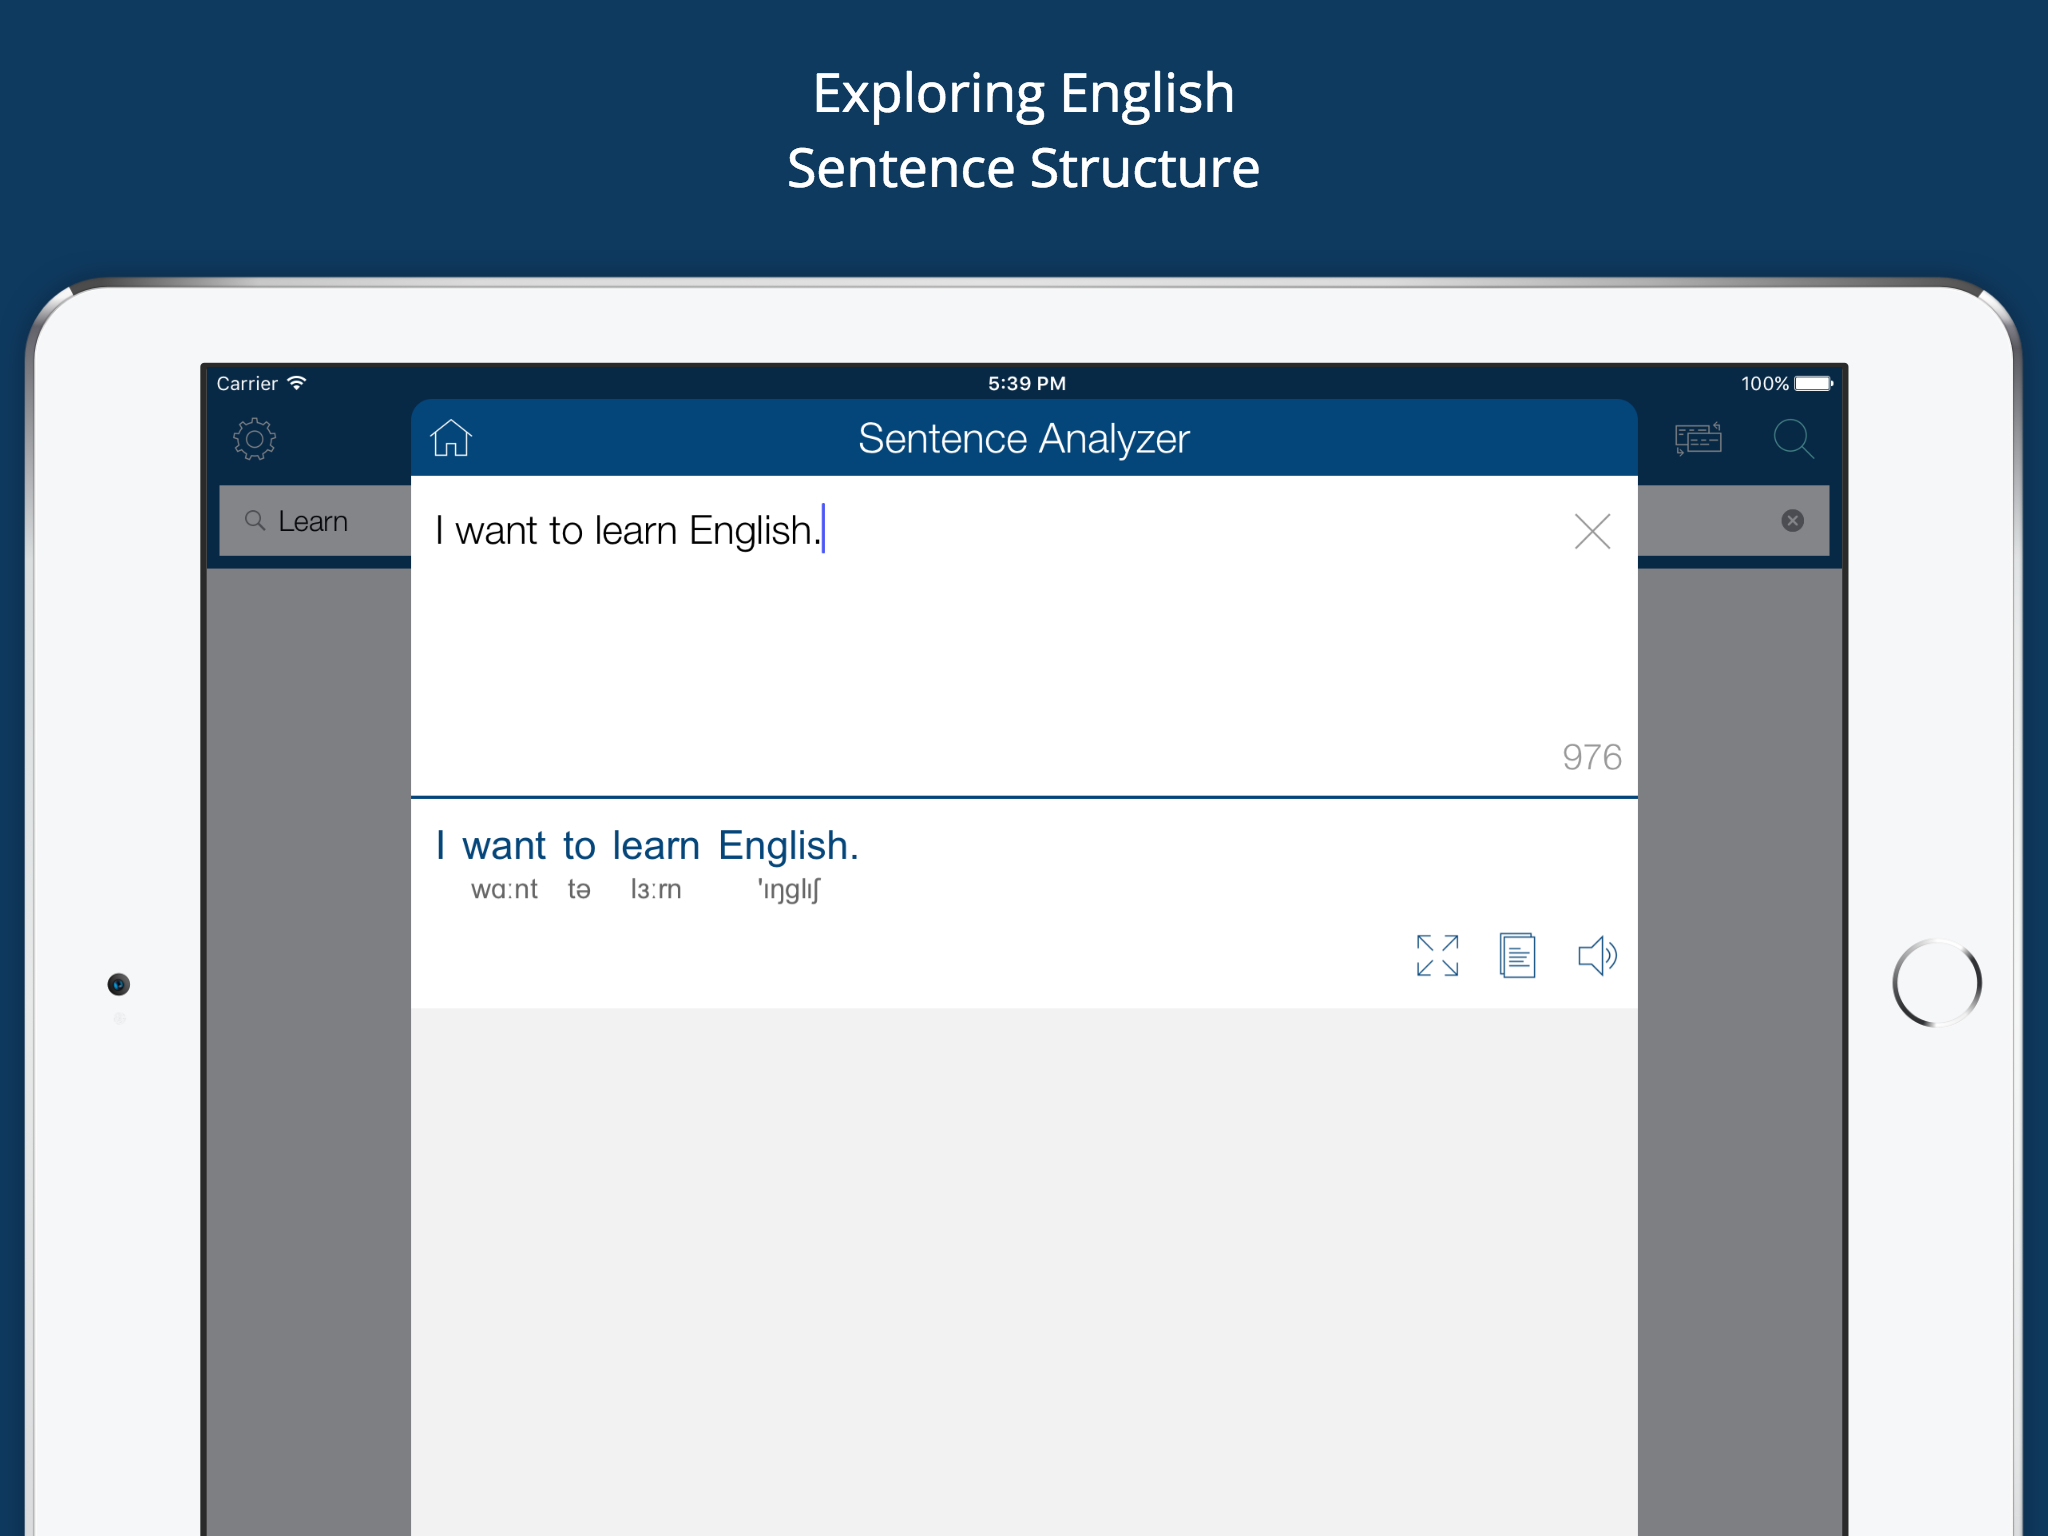Screen dimensions: 2048x1536
Task: Tap the home icon in Sentence Analyzer
Action: (x=451, y=438)
